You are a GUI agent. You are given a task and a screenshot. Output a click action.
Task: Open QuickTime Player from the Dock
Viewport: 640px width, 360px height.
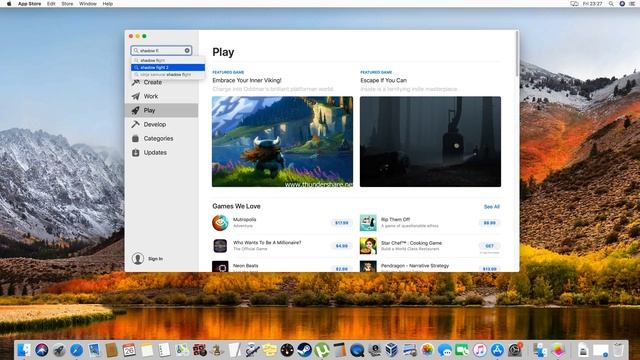pyautogui.click(x=357, y=350)
